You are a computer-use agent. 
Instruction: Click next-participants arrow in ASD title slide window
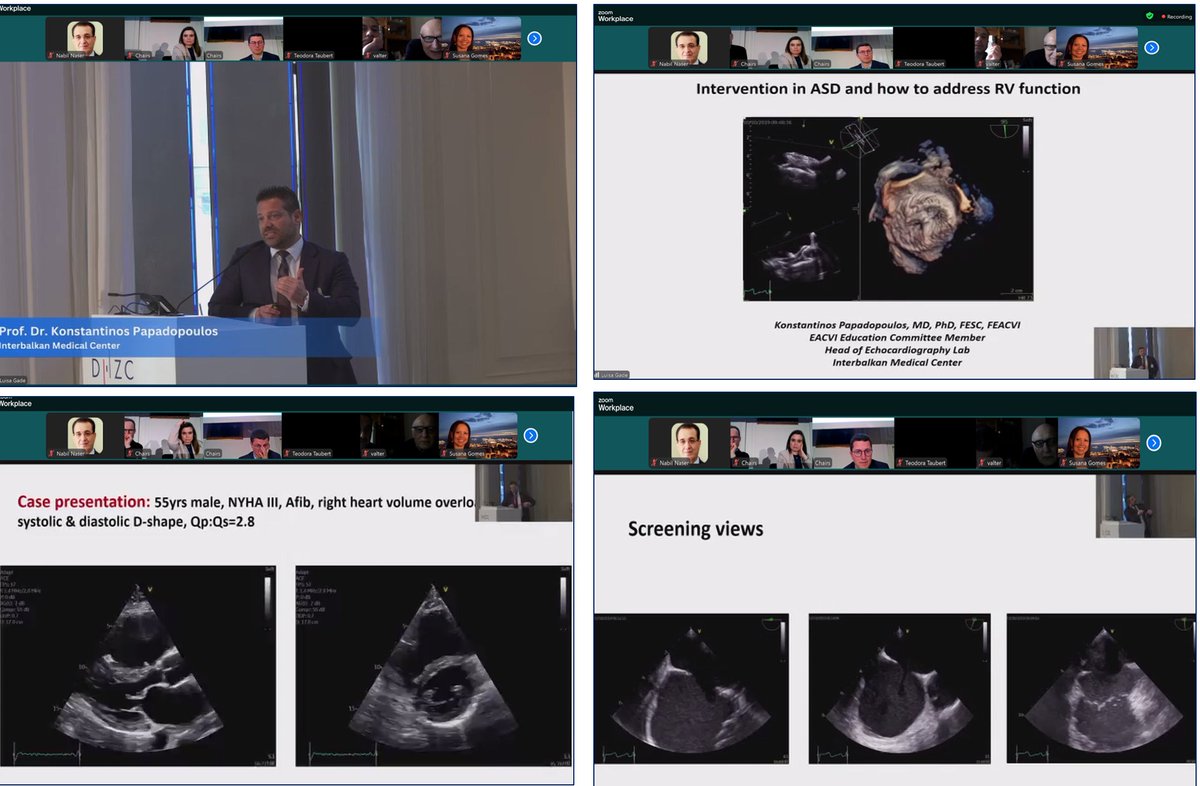[1151, 47]
